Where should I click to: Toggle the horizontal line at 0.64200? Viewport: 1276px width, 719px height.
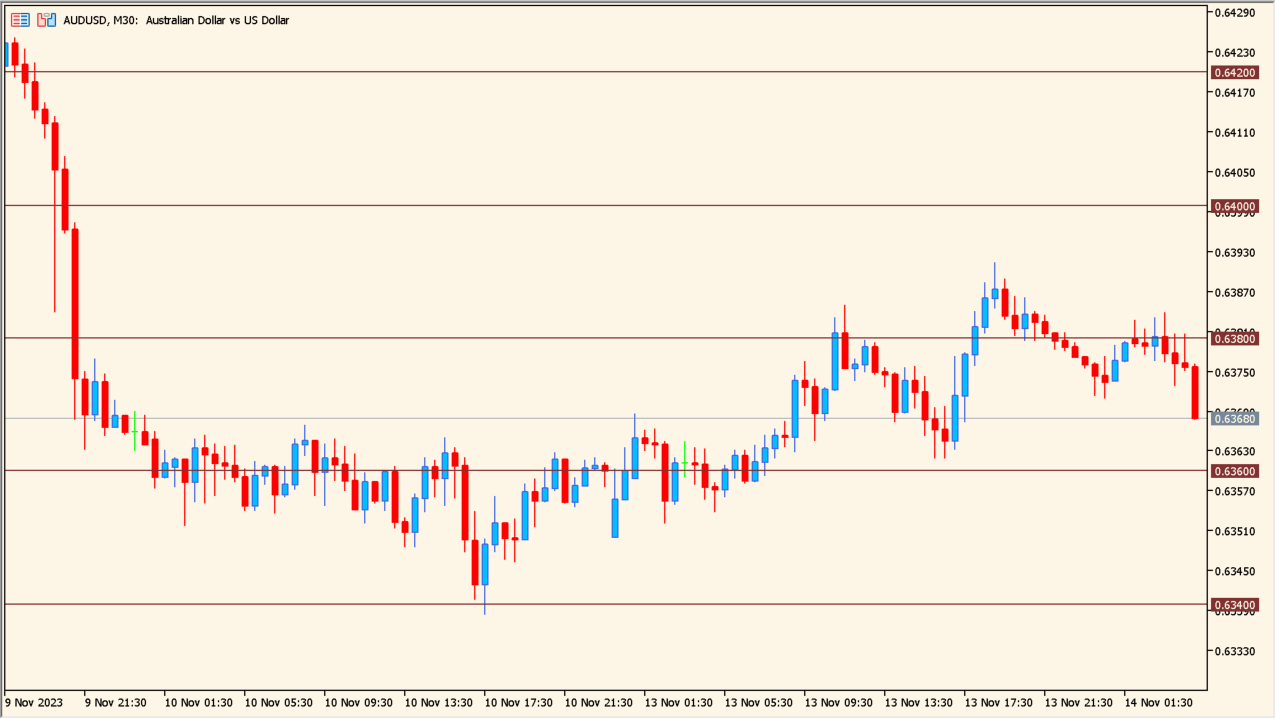600,72
